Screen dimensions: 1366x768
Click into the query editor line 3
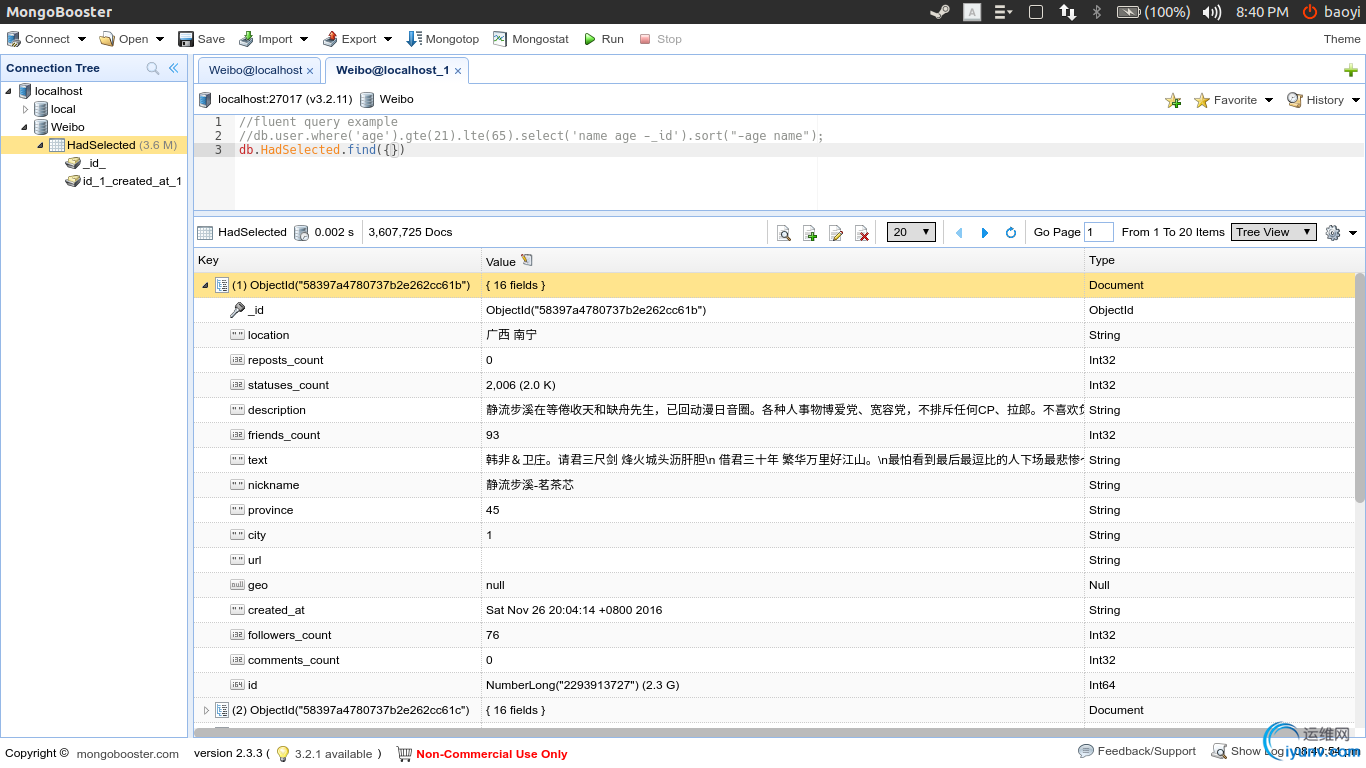[800, 150]
